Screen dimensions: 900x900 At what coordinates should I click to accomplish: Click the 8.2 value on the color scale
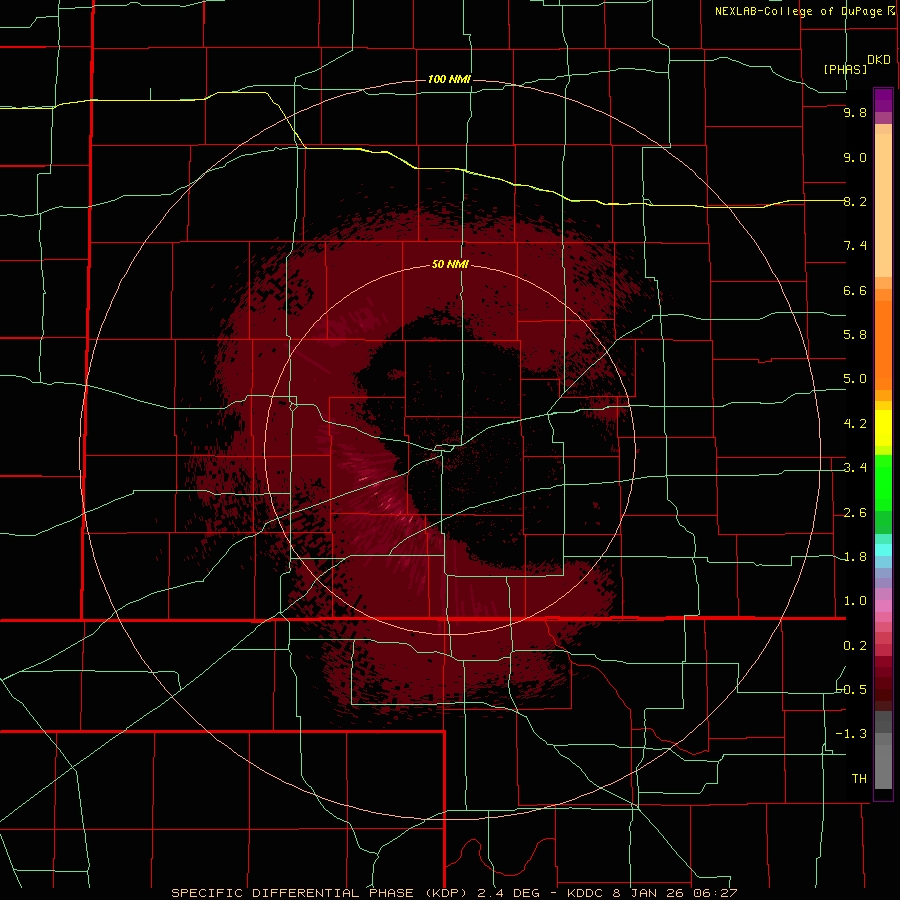click(855, 201)
